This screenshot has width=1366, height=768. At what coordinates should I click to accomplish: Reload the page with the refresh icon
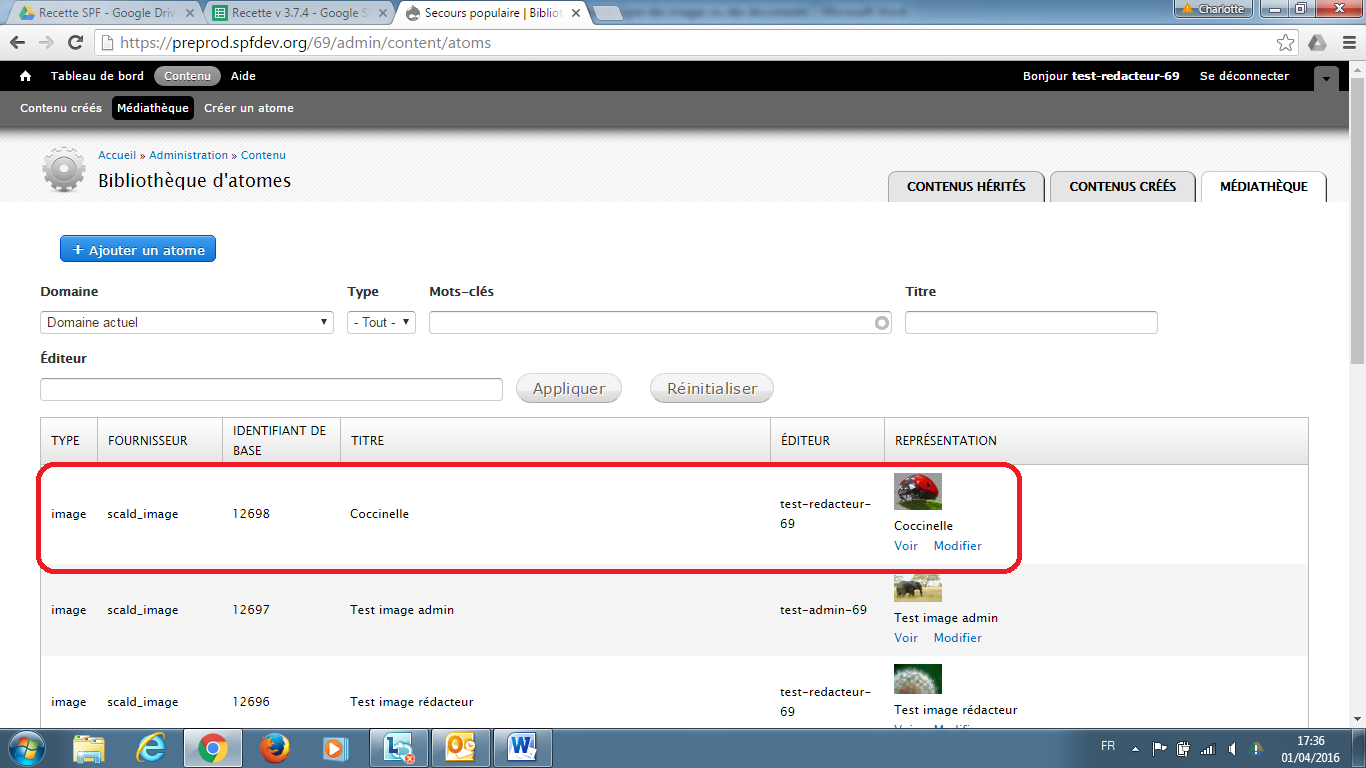click(x=75, y=43)
